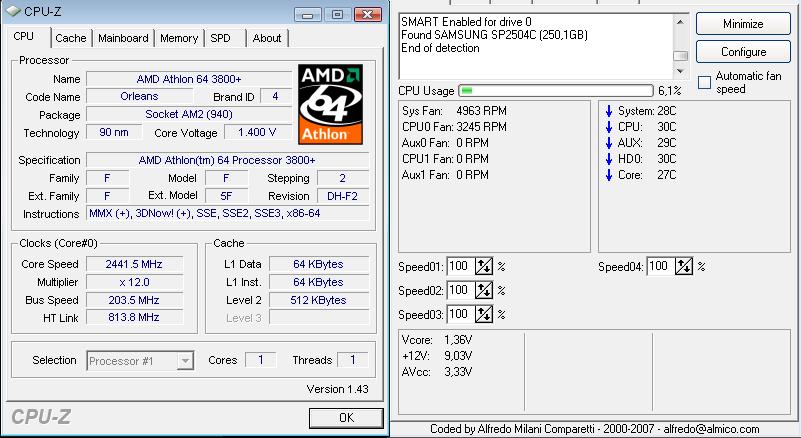Click the Found SAMSUNG SP2504C log line
The width and height of the screenshot is (801, 438).
pyautogui.click(x=494, y=35)
